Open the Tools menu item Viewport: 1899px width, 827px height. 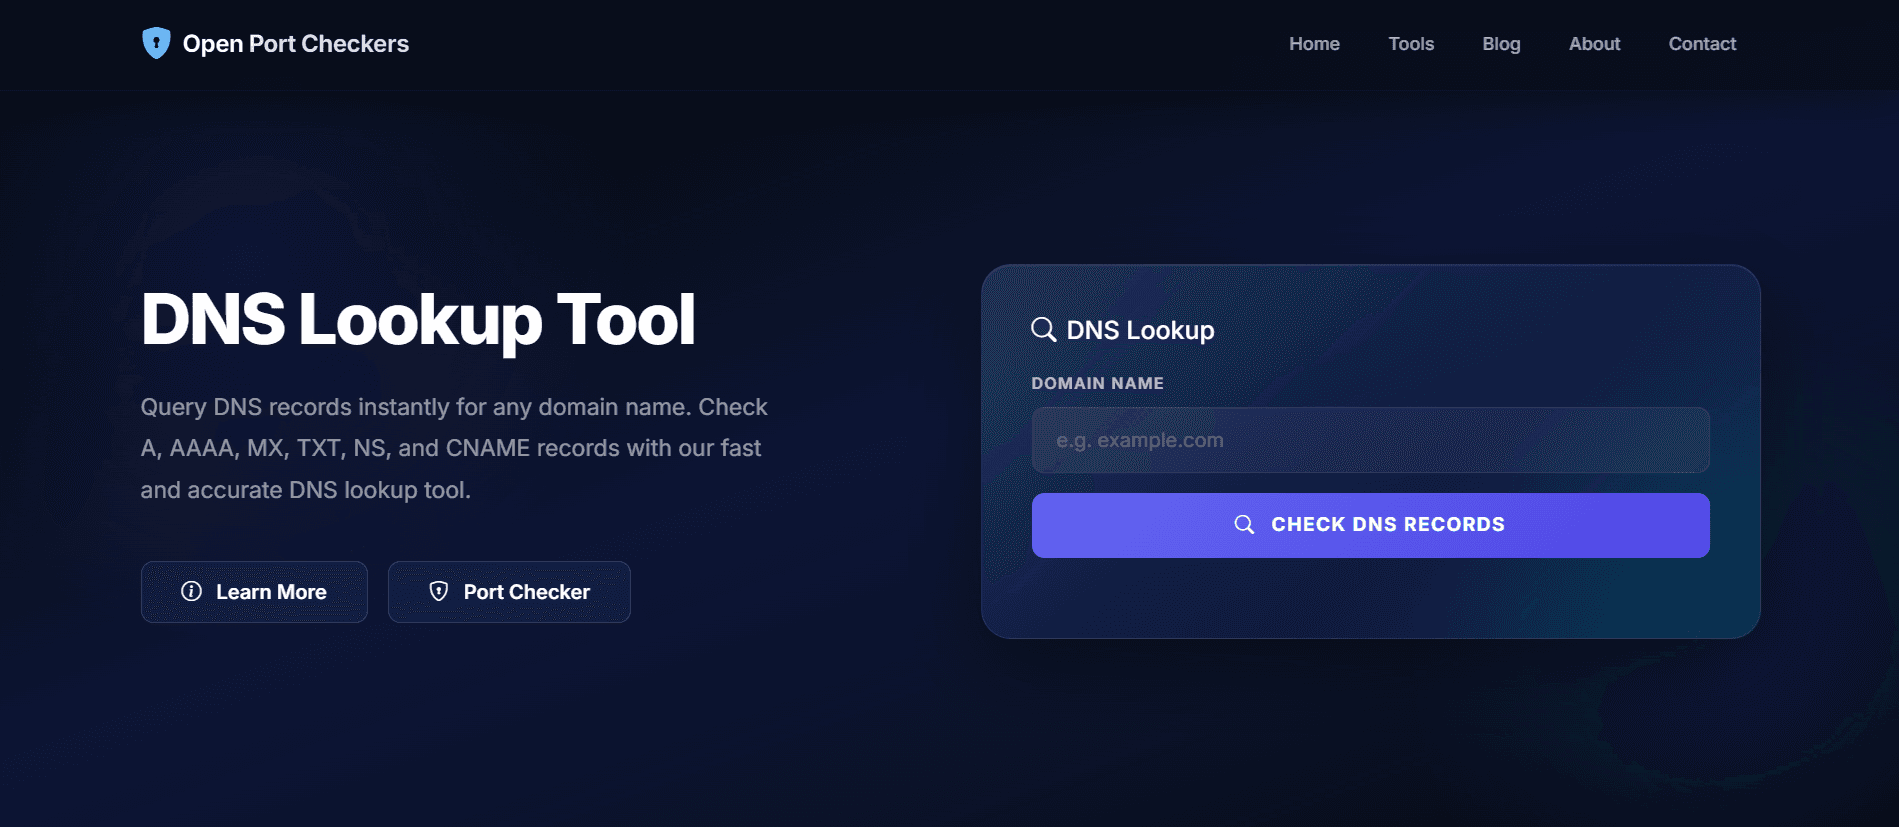point(1410,44)
